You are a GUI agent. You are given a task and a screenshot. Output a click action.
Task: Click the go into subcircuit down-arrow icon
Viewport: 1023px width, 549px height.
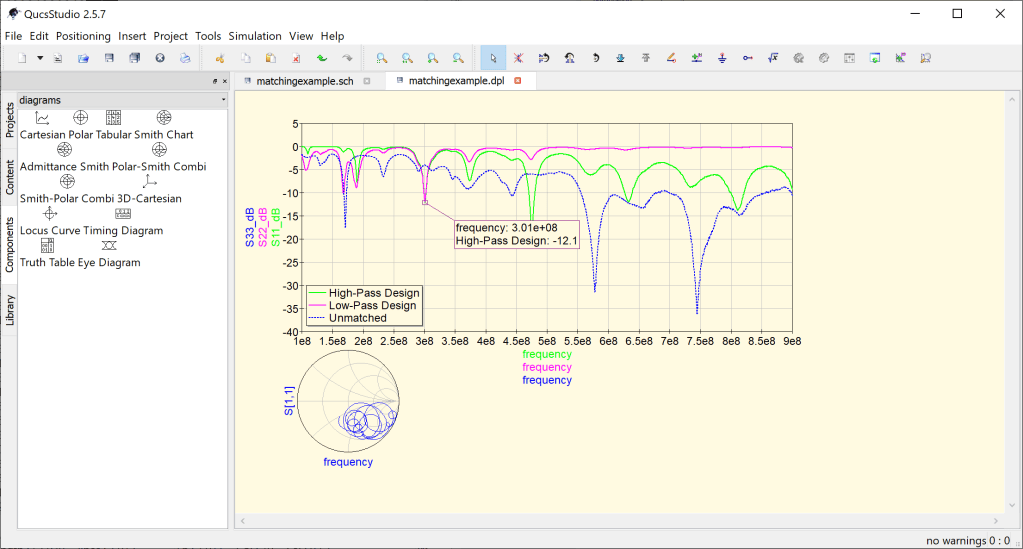tap(620, 58)
